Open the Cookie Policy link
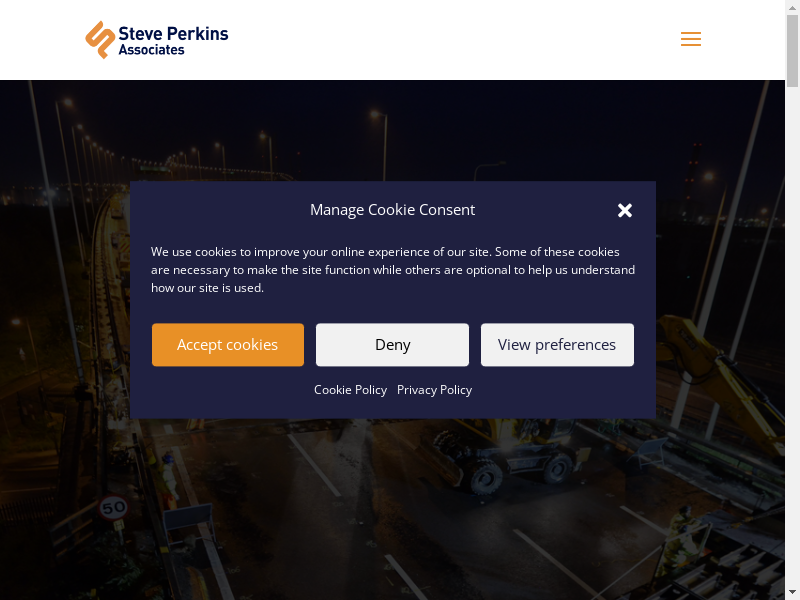The image size is (800, 600). (350, 390)
